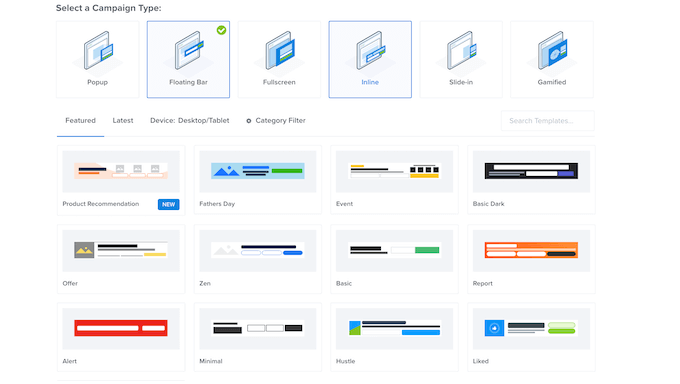Pick the Gamified campaign type icon
This screenshot has height=384, width=680.
(552, 51)
